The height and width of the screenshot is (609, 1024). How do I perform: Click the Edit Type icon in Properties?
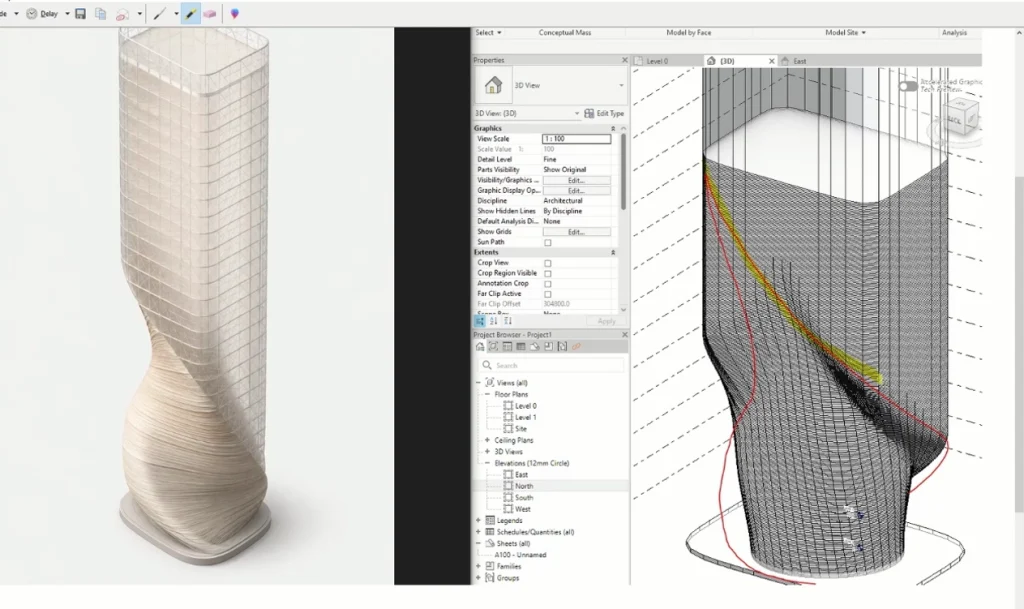point(589,114)
